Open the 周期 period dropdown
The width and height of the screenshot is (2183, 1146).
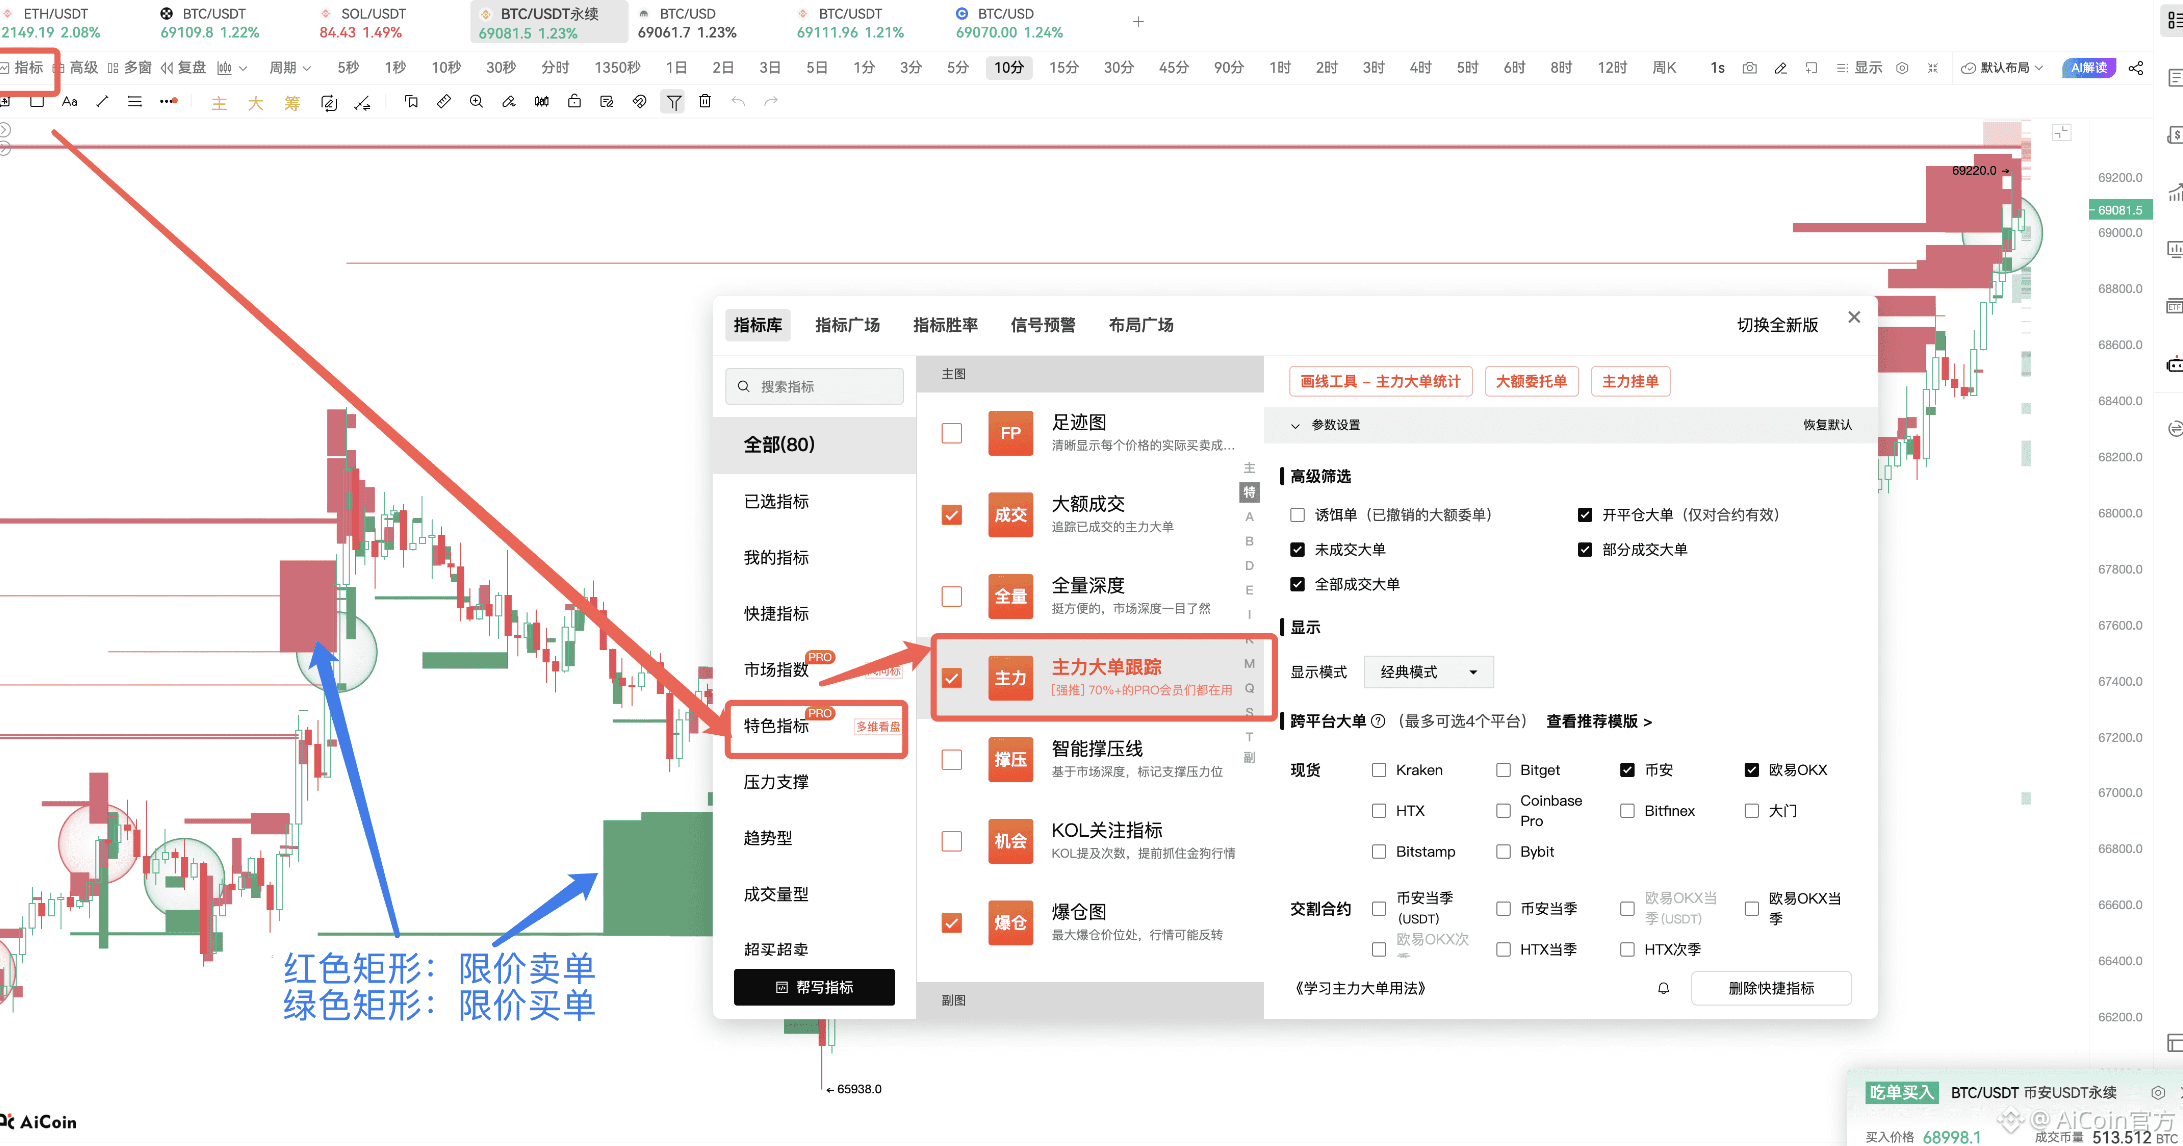[x=290, y=68]
